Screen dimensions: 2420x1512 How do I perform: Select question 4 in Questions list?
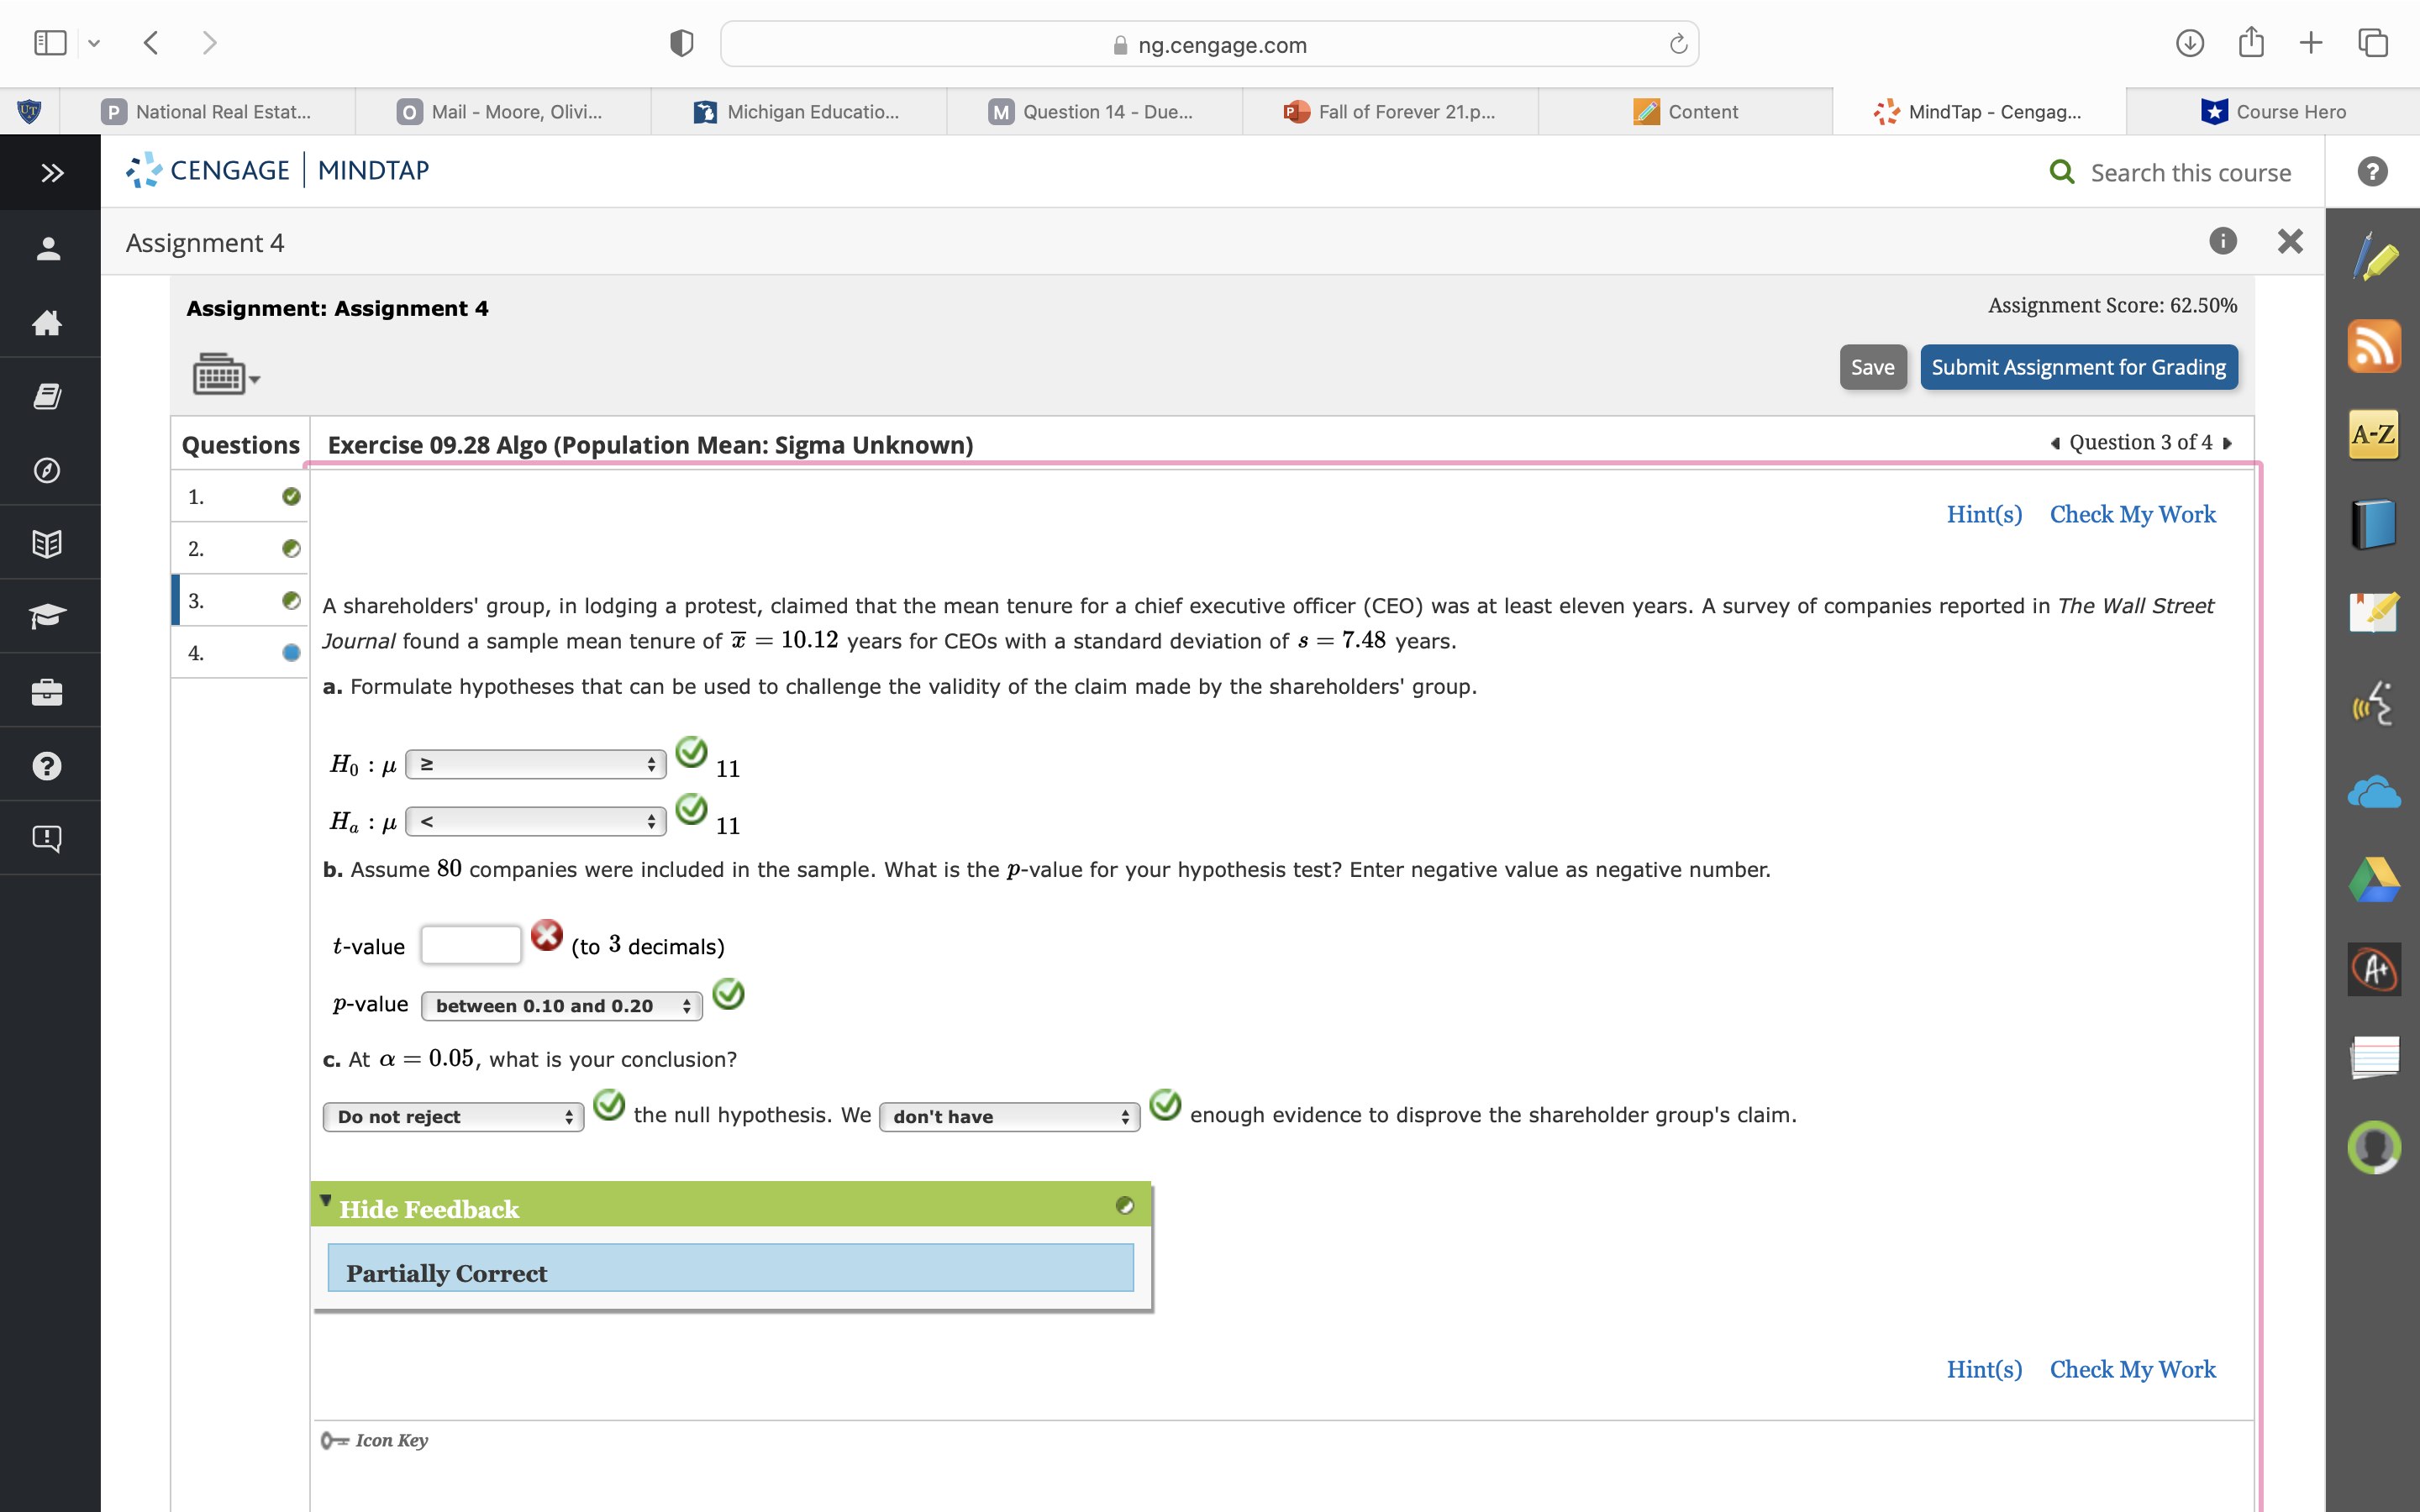click(240, 653)
